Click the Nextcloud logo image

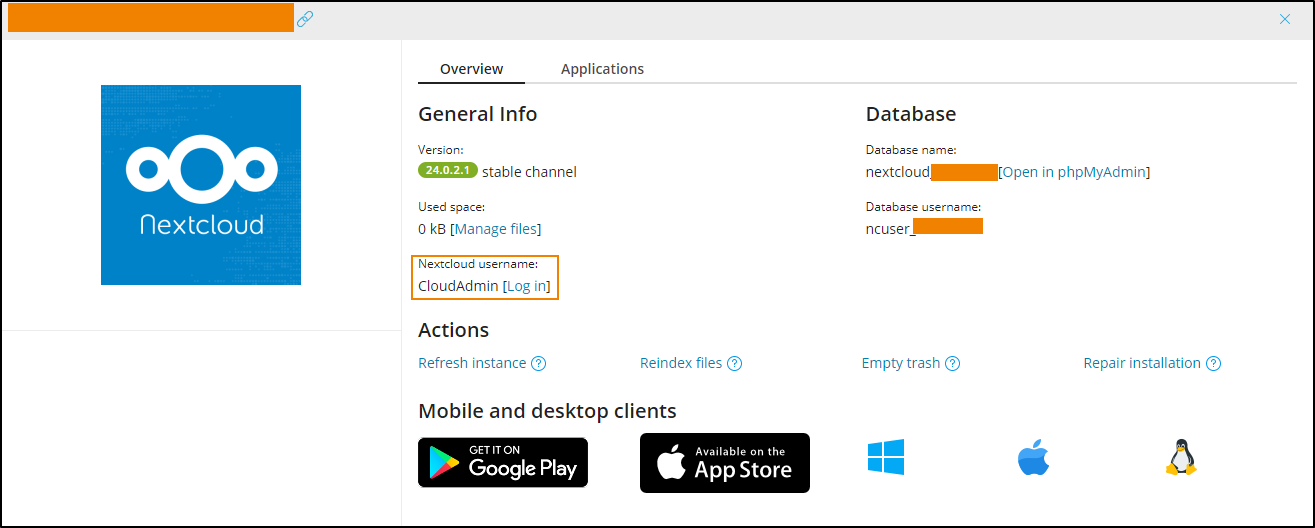click(x=201, y=185)
